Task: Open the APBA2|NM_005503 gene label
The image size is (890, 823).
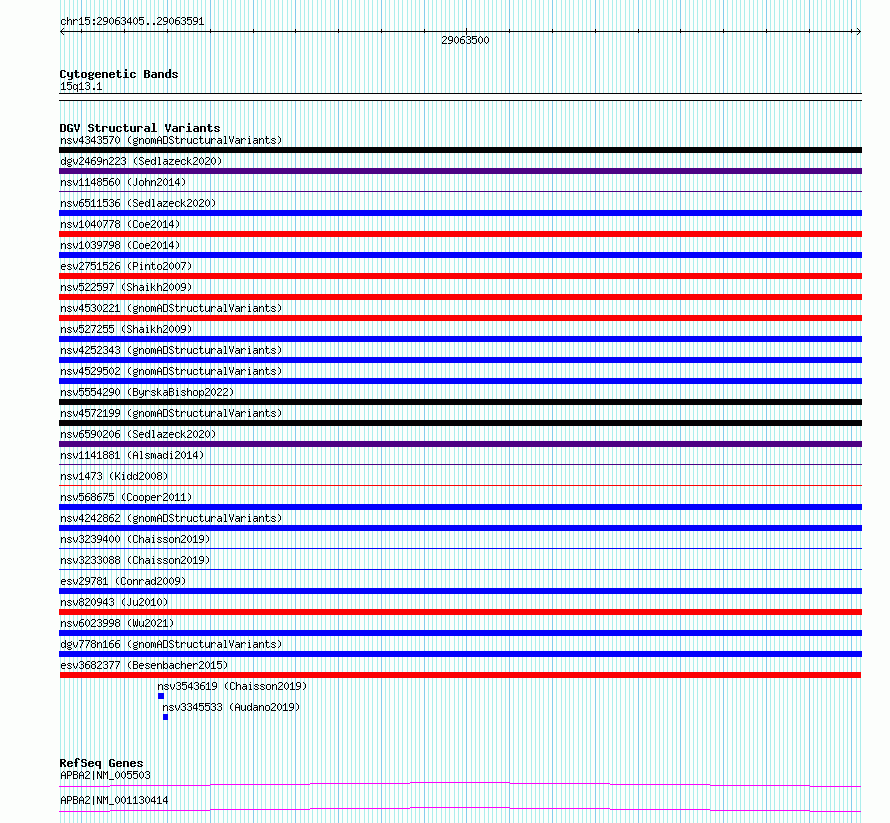Action: click(x=105, y=775)
